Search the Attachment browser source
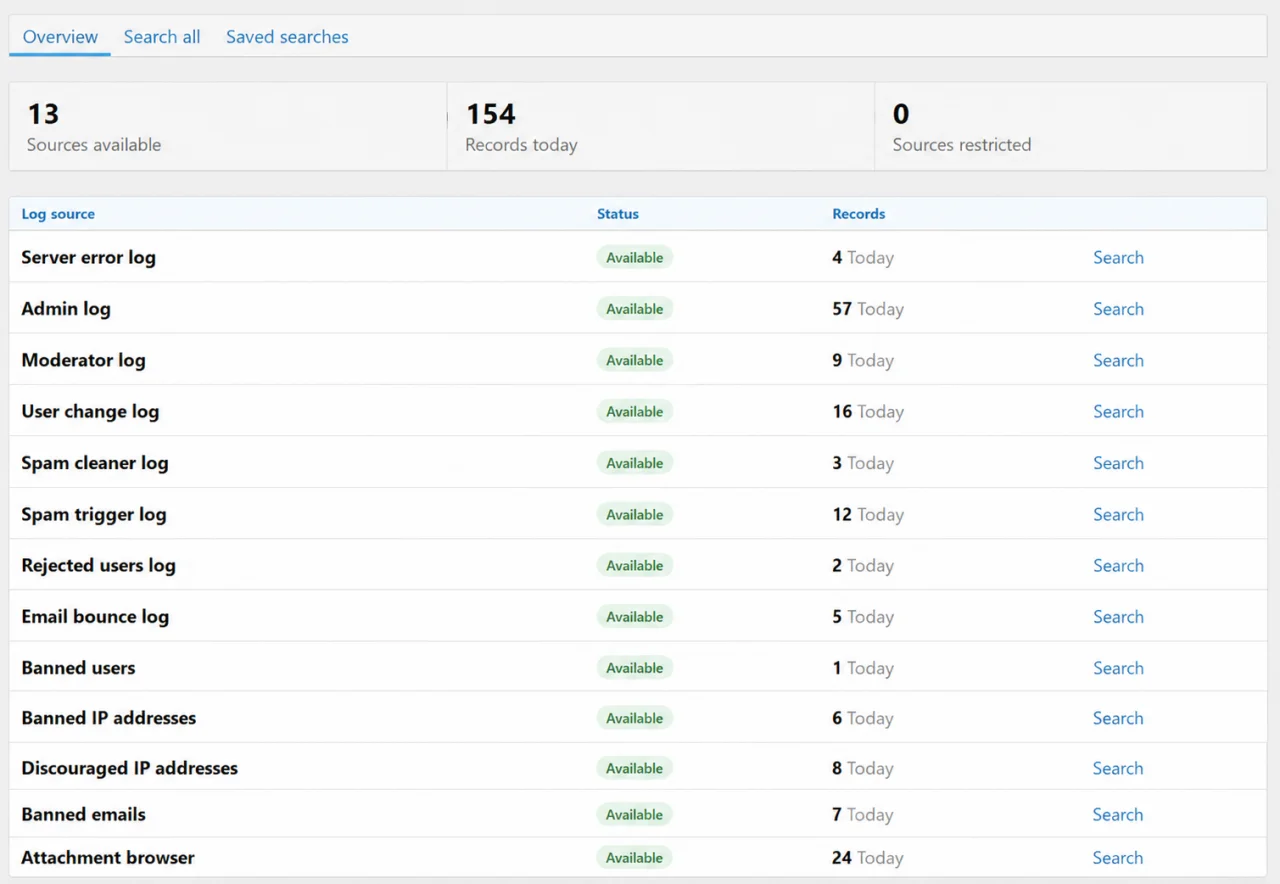Image resolution: width=1280 pixels, height=884 pixels. 1118,857
